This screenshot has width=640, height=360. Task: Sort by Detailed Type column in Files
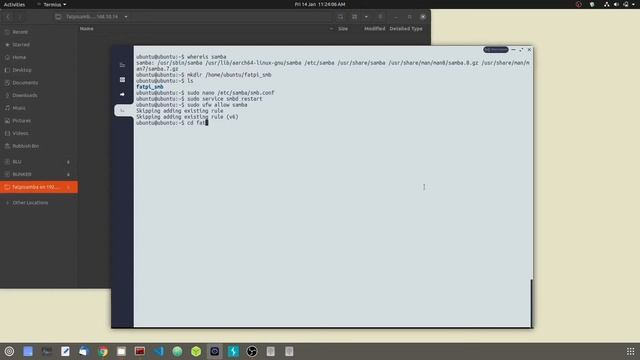[x=406, y=29]
